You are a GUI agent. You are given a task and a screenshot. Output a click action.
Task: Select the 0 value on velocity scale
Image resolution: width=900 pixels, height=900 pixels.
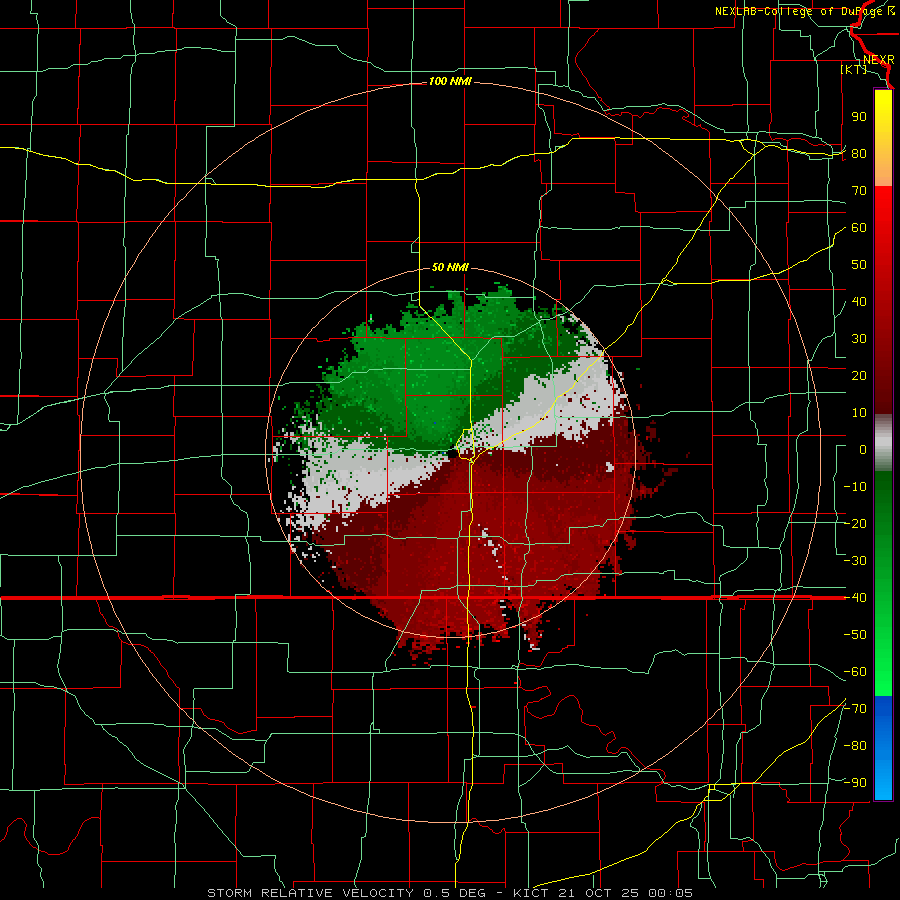point(863,450)
